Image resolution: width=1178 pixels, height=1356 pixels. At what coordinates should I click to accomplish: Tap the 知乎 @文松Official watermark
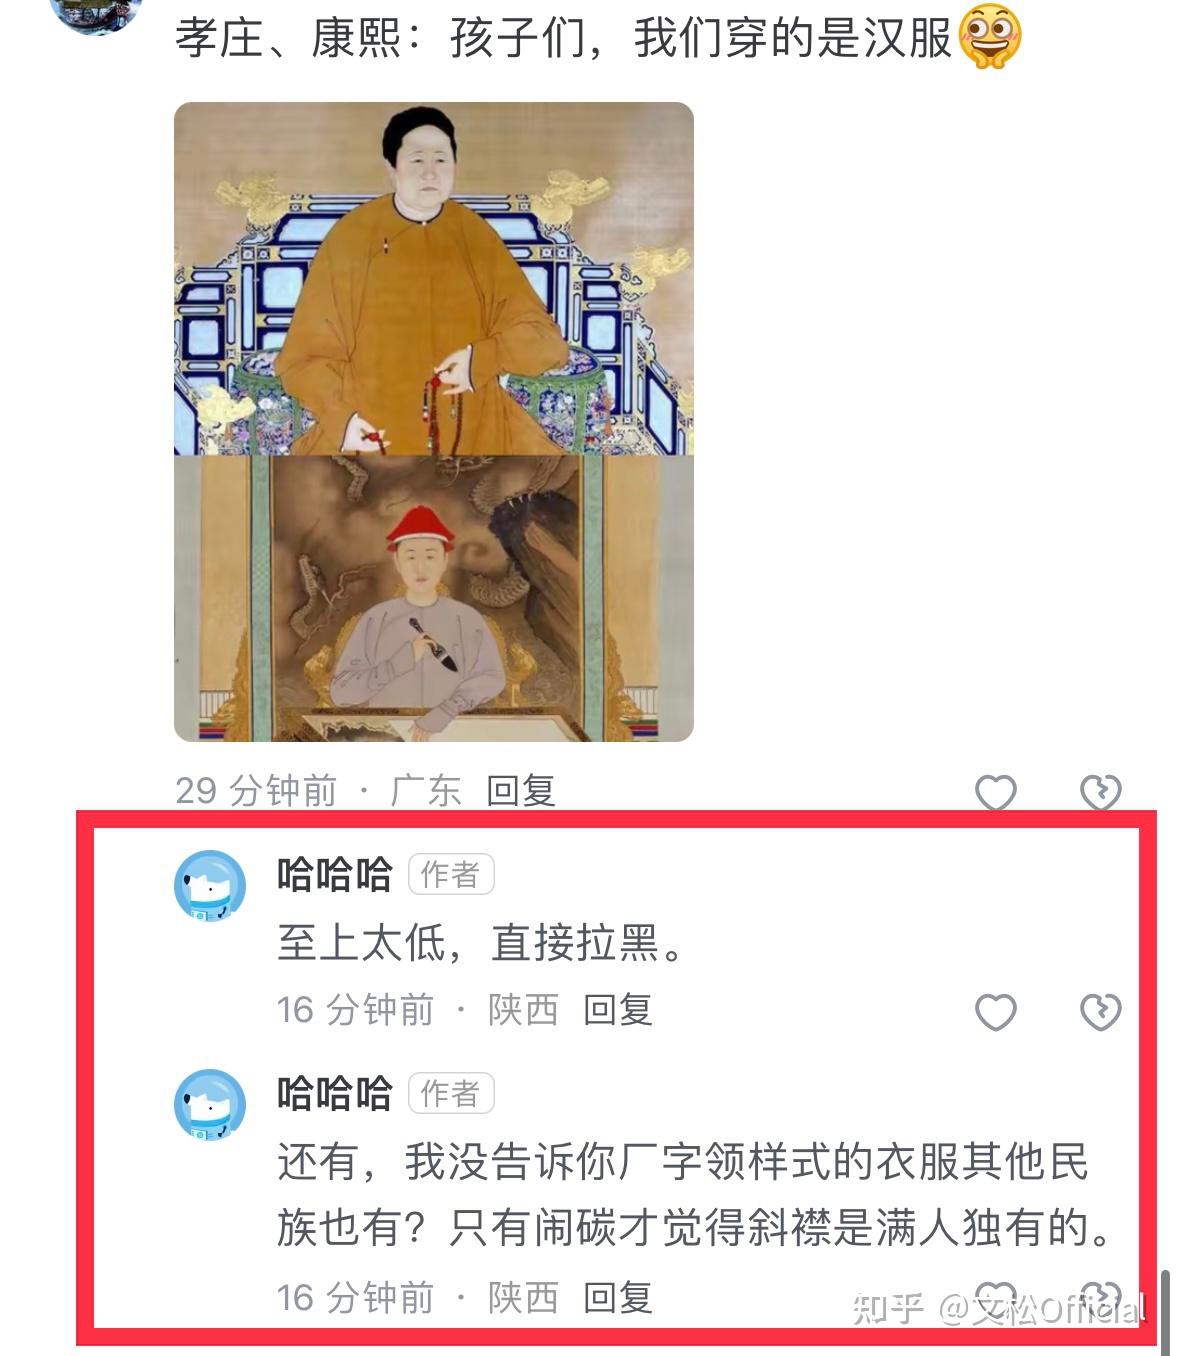point(997,1309)
